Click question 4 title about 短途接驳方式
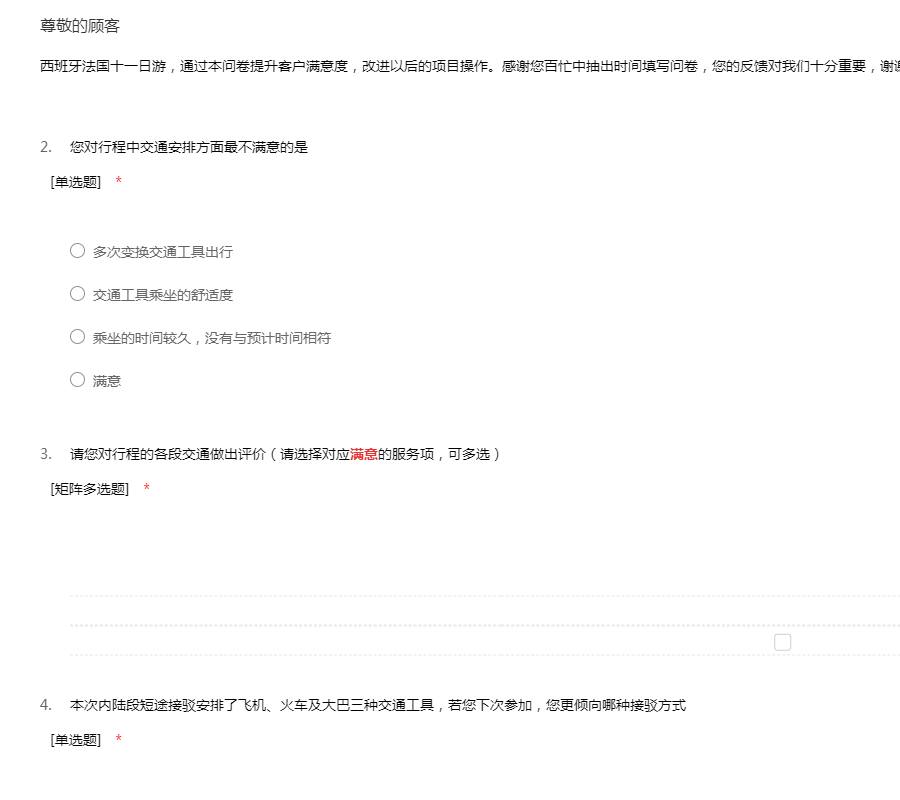Image resolution: width=900 pixels, height=800 pixels. [378, 705]
